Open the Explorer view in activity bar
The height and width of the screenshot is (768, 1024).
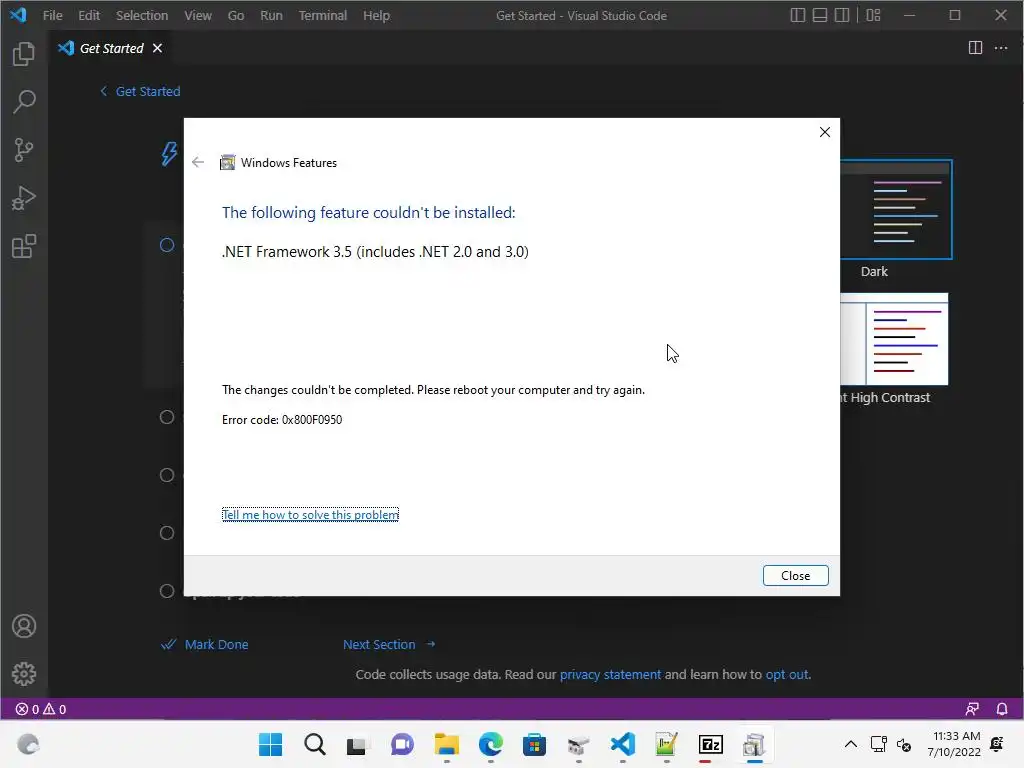click(24, 54)
